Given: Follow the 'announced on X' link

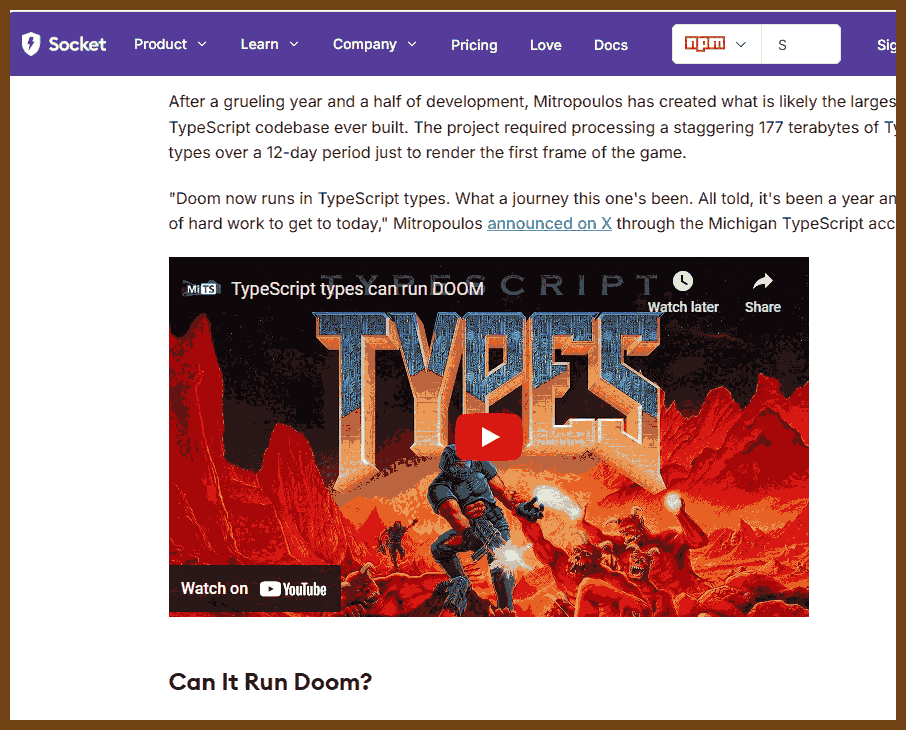Looking at the screenshot, I should coord(549,224).
